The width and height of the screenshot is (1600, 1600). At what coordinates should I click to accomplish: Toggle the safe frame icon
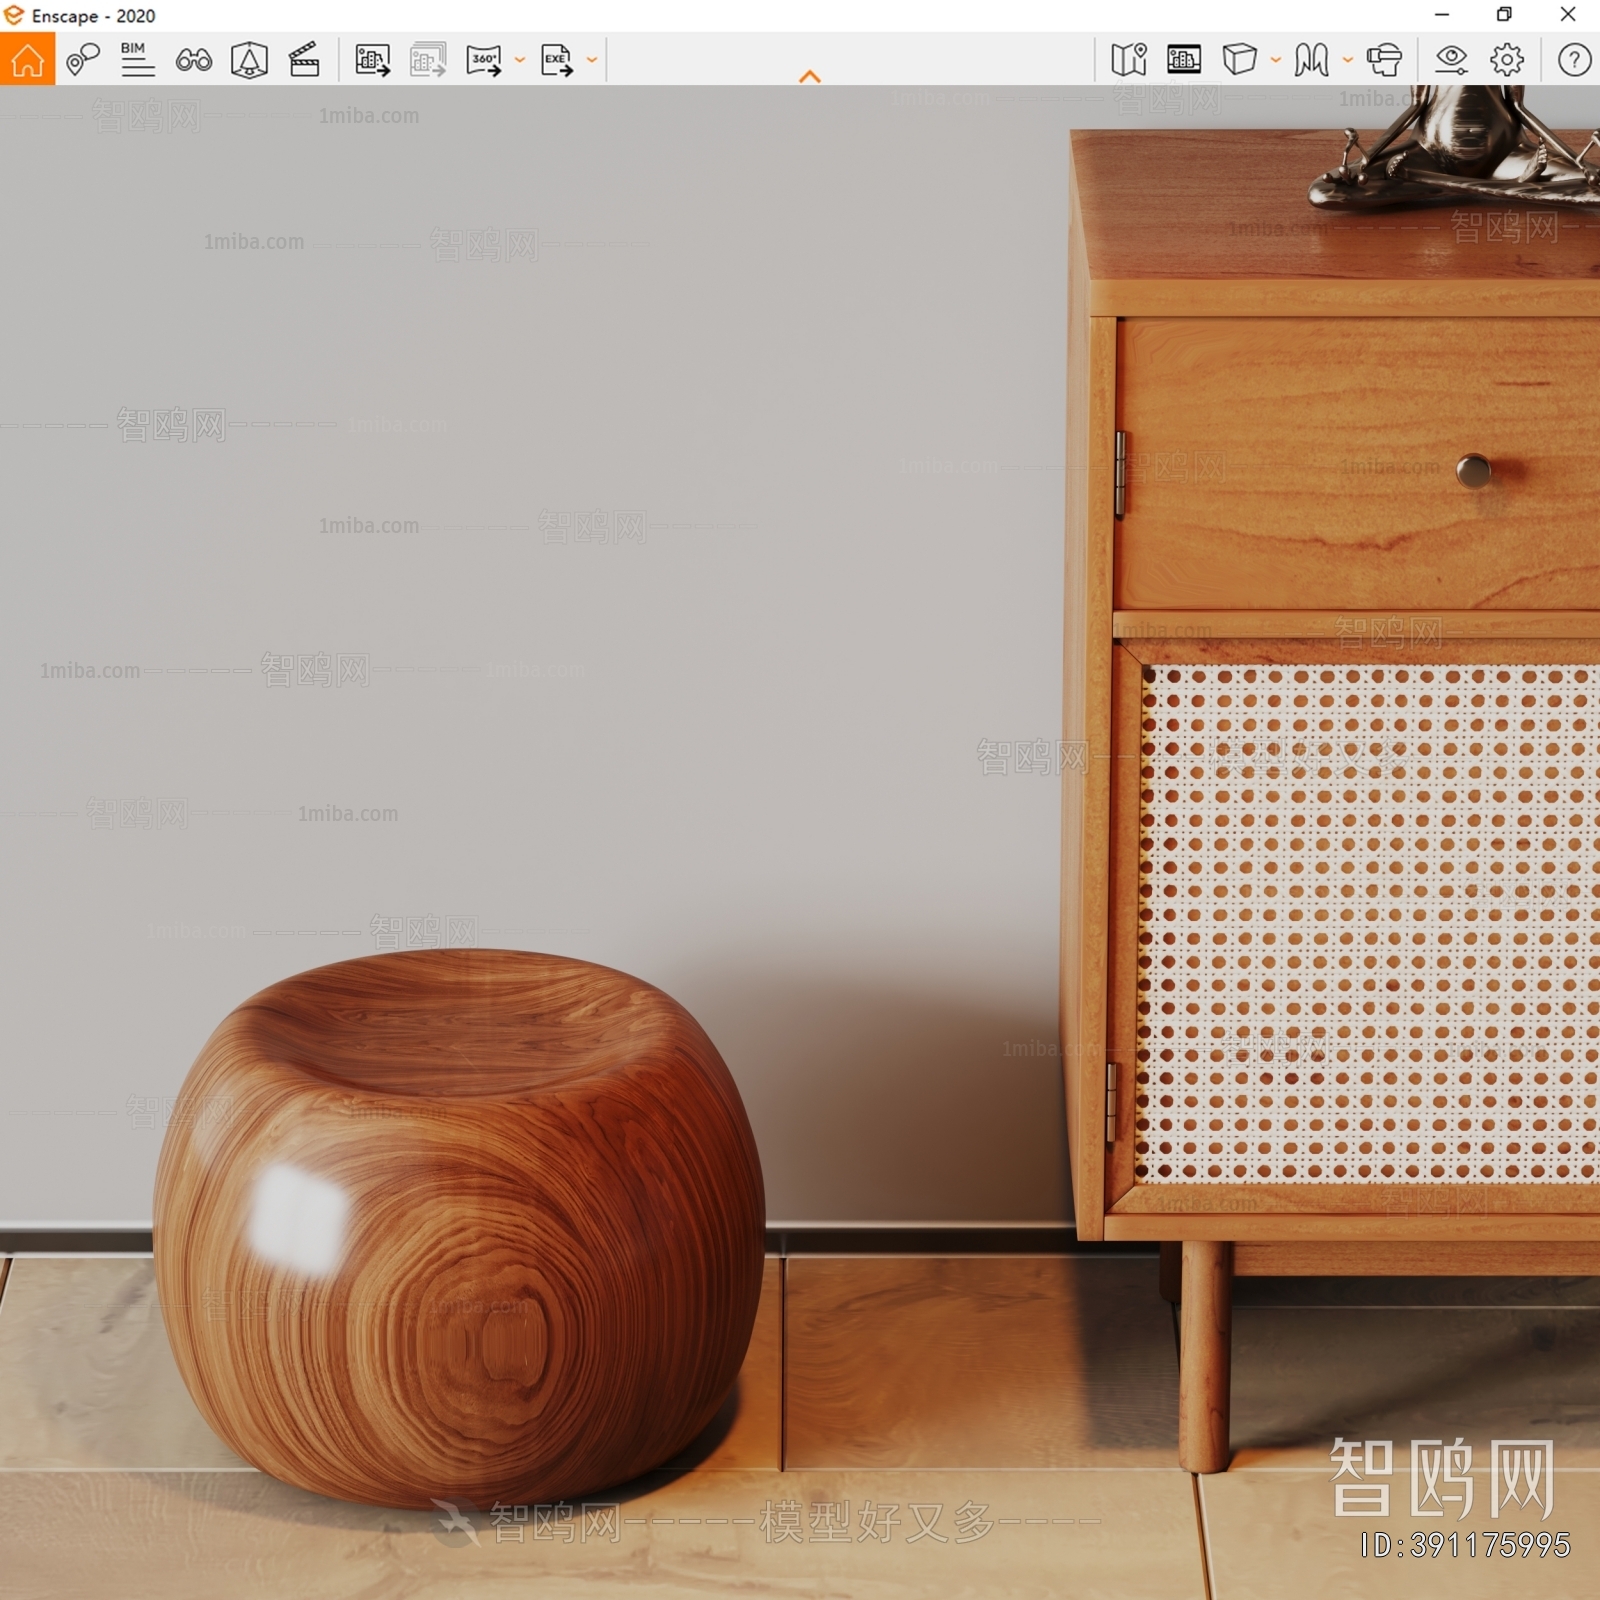(x=1184, y=60)
